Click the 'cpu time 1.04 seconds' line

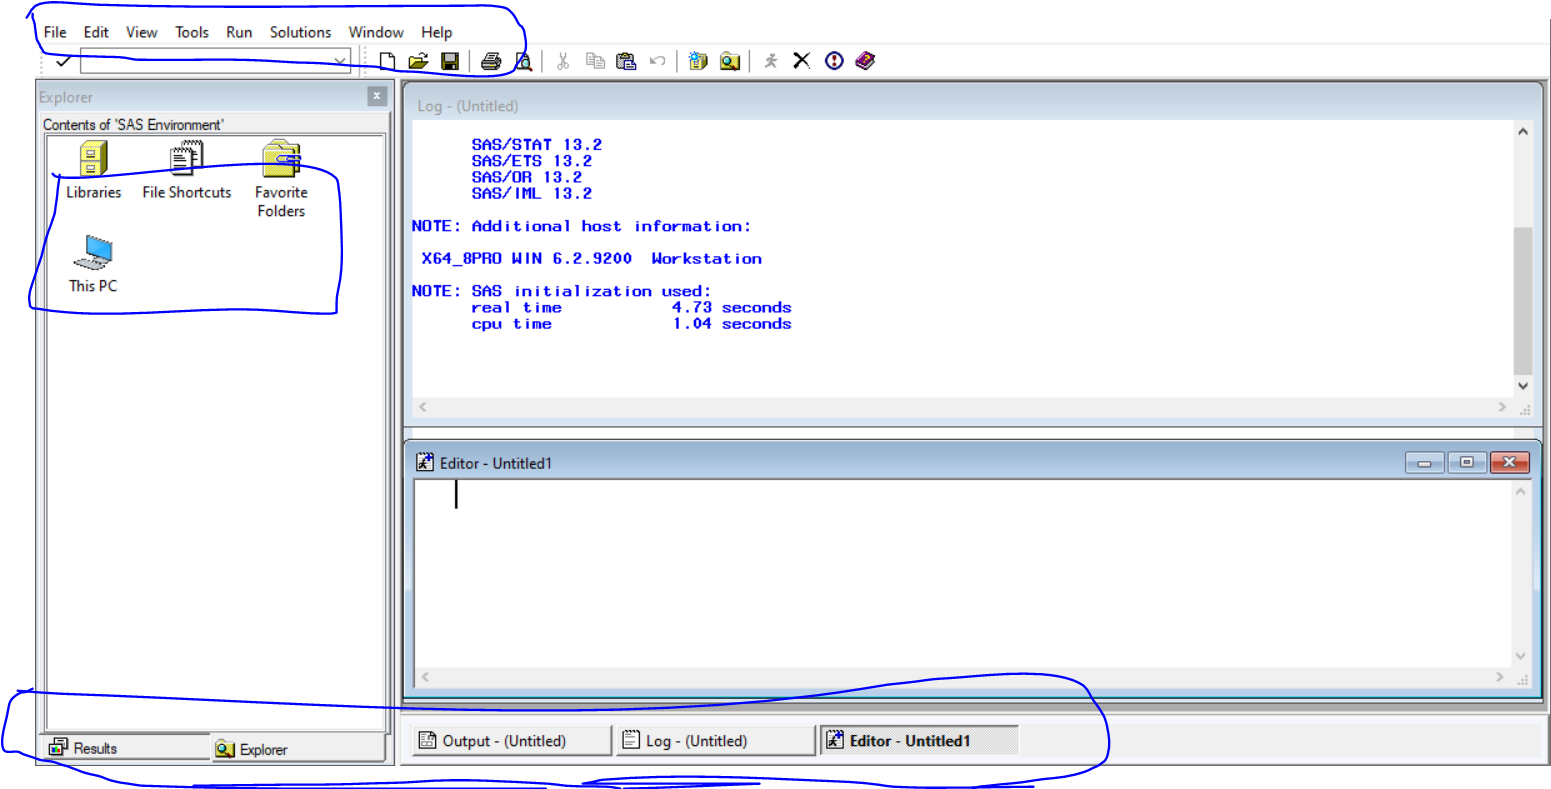coord(631,323)
